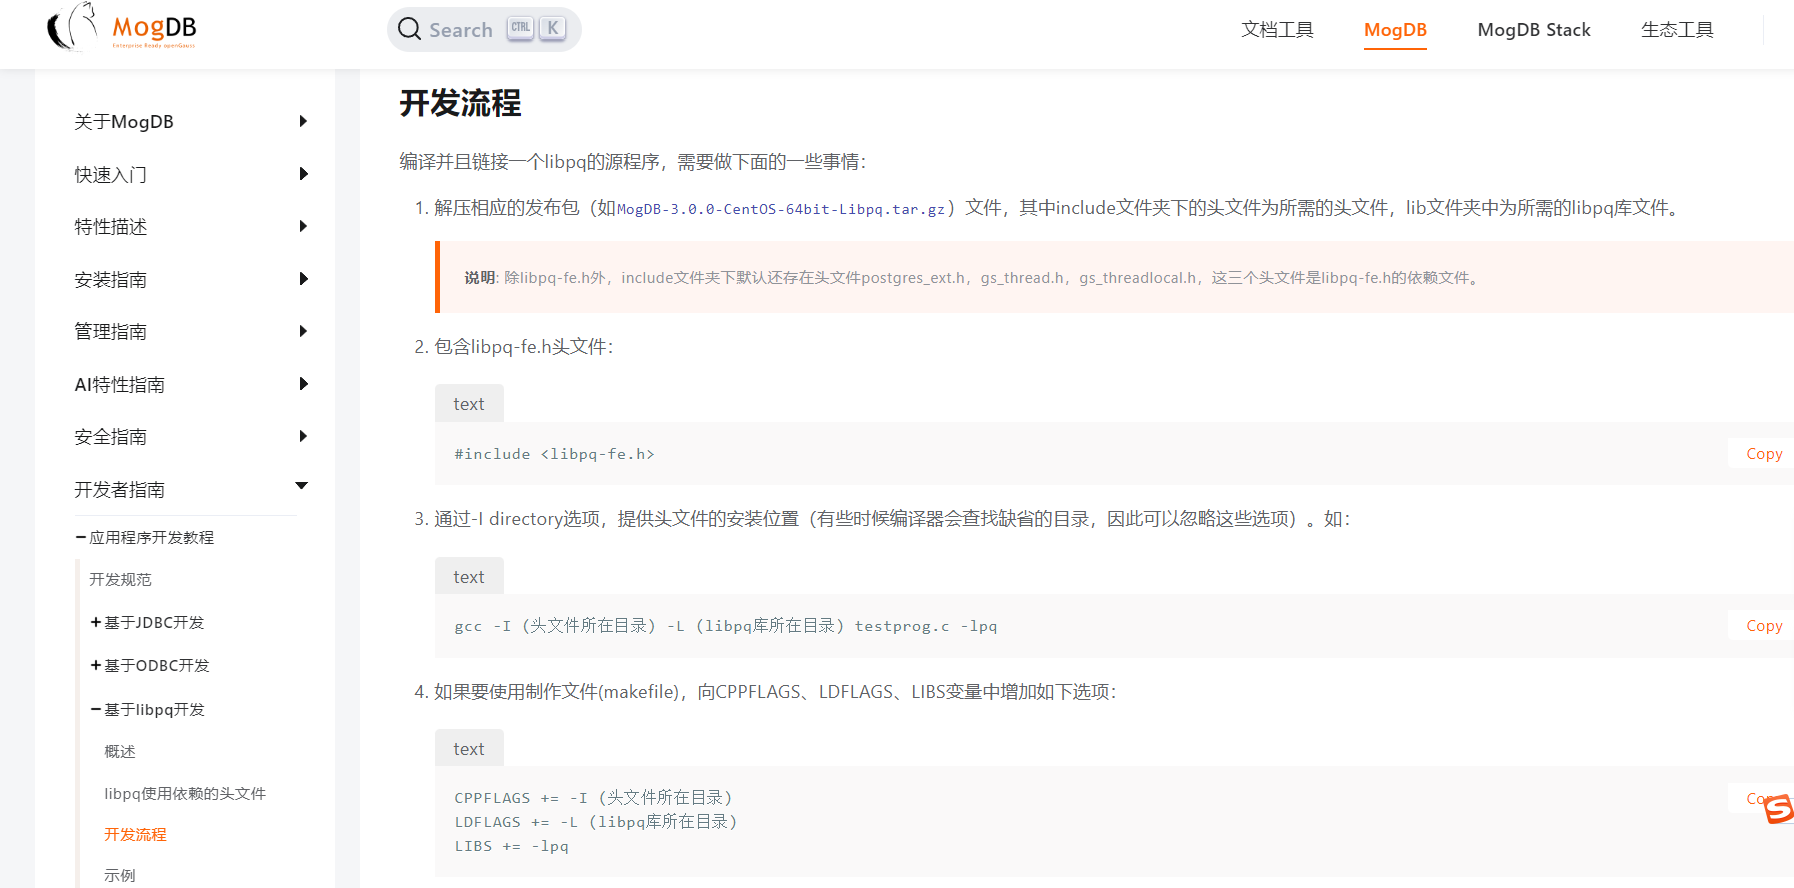Viewport: 1794px width, 888px height.
Task: Select the 开发流程 sidebar link
Action: click(135, 835)
